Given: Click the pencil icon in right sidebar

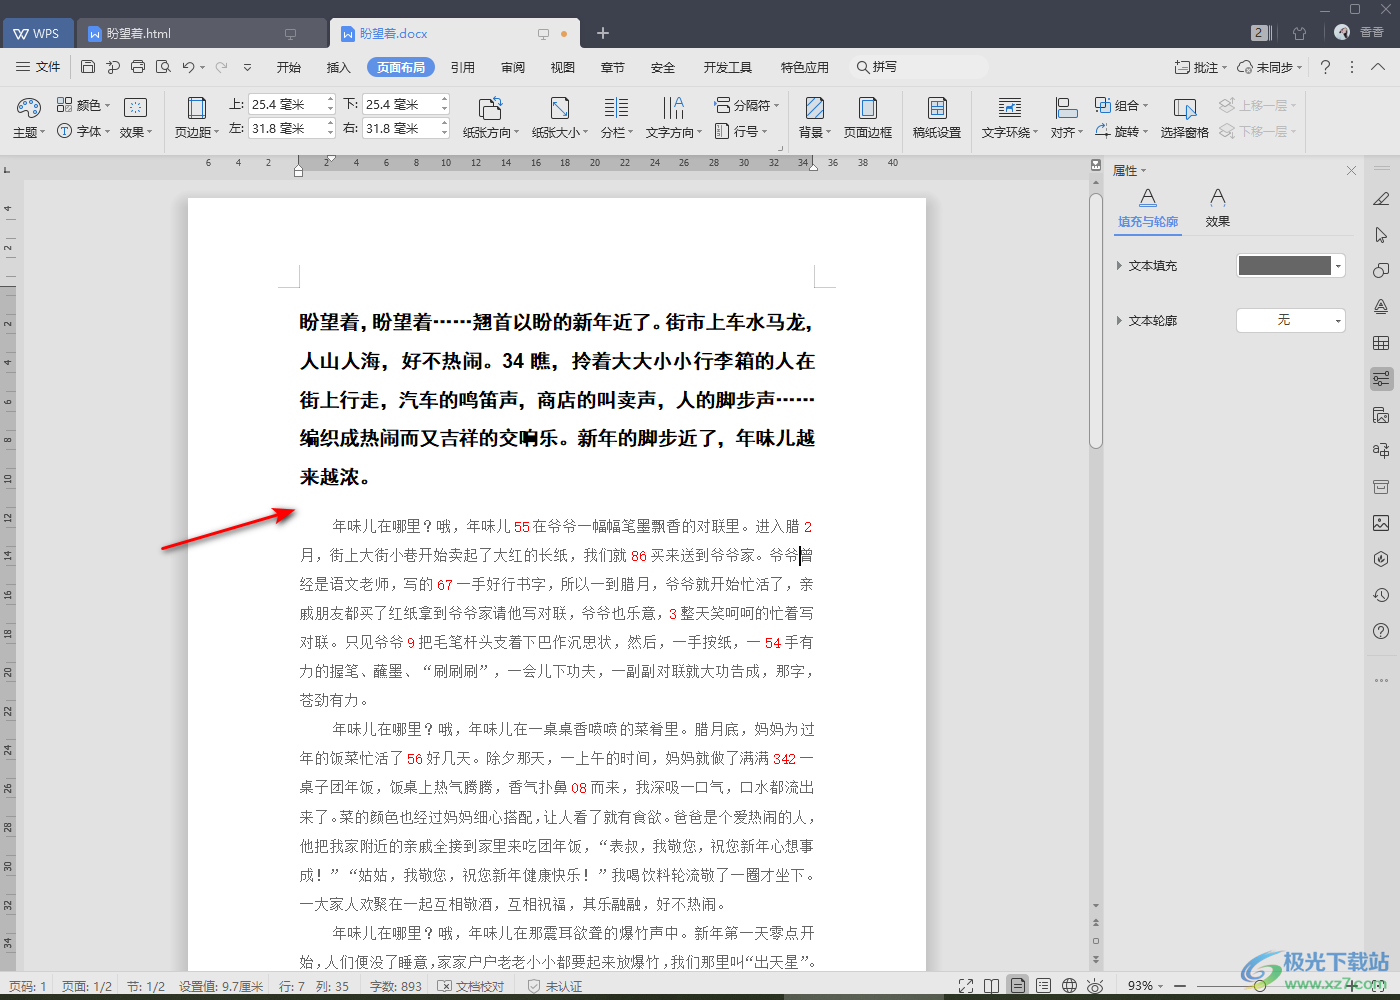Looking at the screenshot, I should click(1381, 199).
